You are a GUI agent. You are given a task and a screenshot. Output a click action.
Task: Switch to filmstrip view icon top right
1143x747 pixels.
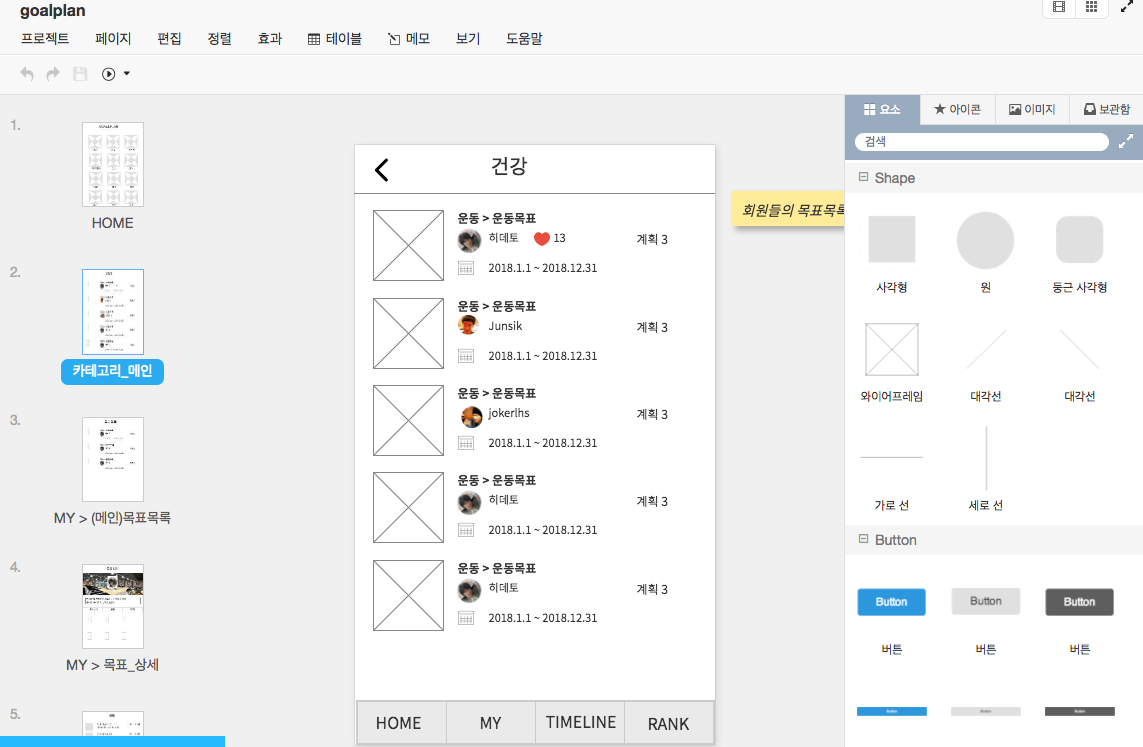point(1058,8)
